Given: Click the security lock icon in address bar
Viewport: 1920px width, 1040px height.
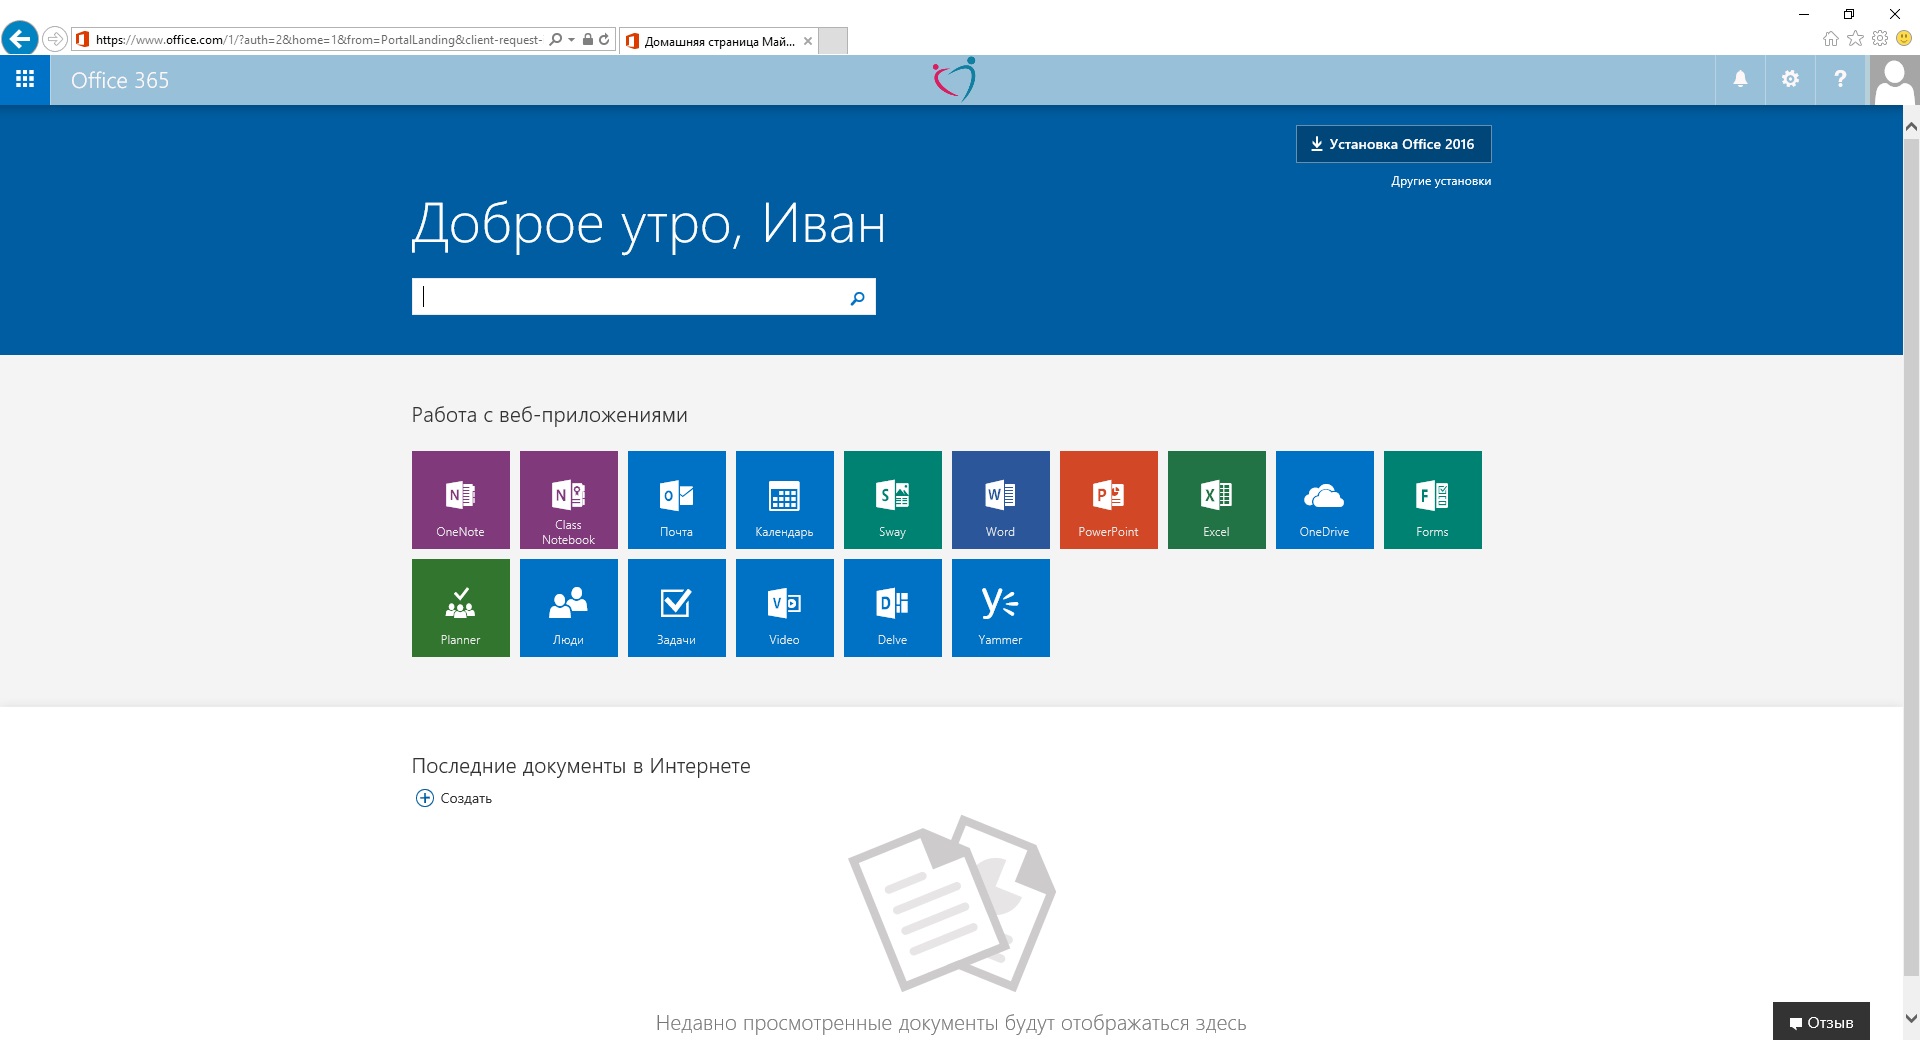Looking at the screenshot, I should [x=588, y=39].
